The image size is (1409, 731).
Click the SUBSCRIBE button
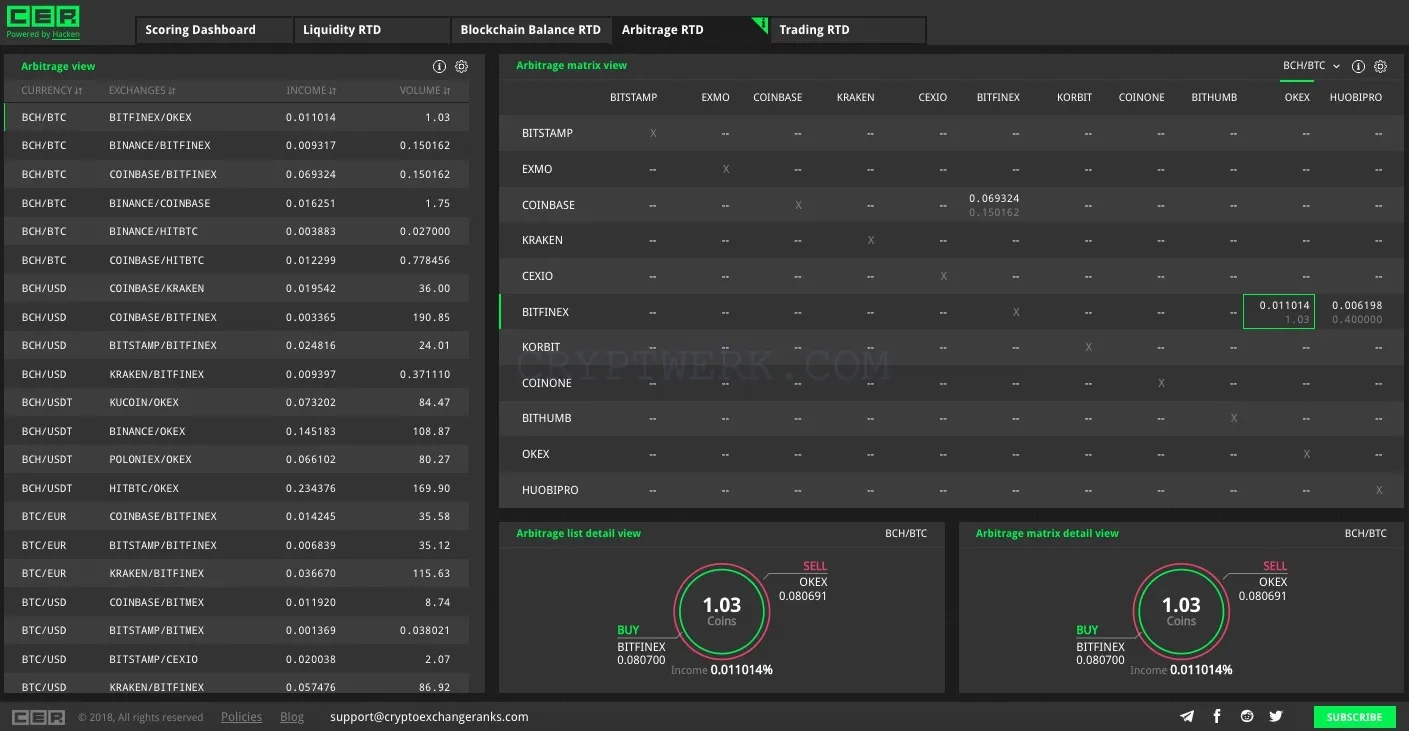pos(1354,717)
